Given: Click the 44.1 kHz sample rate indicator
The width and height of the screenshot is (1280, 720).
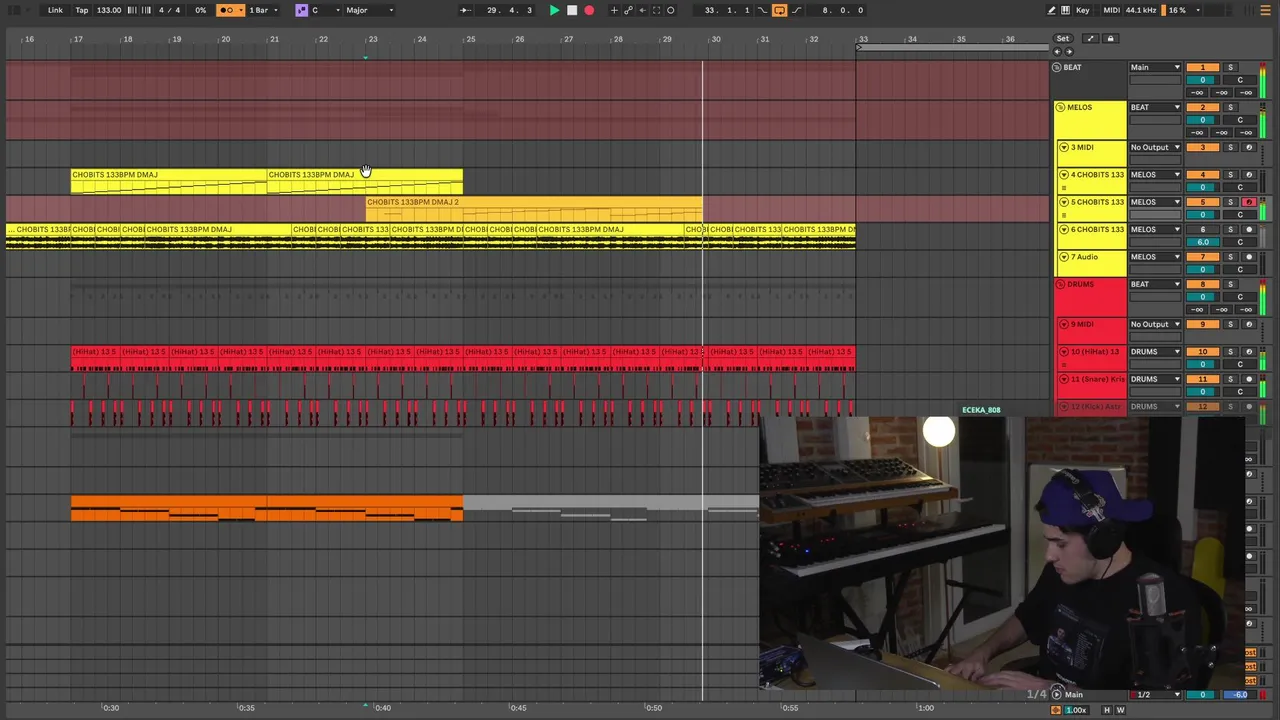Looking at the screenshot, I should coord(1141,10).
